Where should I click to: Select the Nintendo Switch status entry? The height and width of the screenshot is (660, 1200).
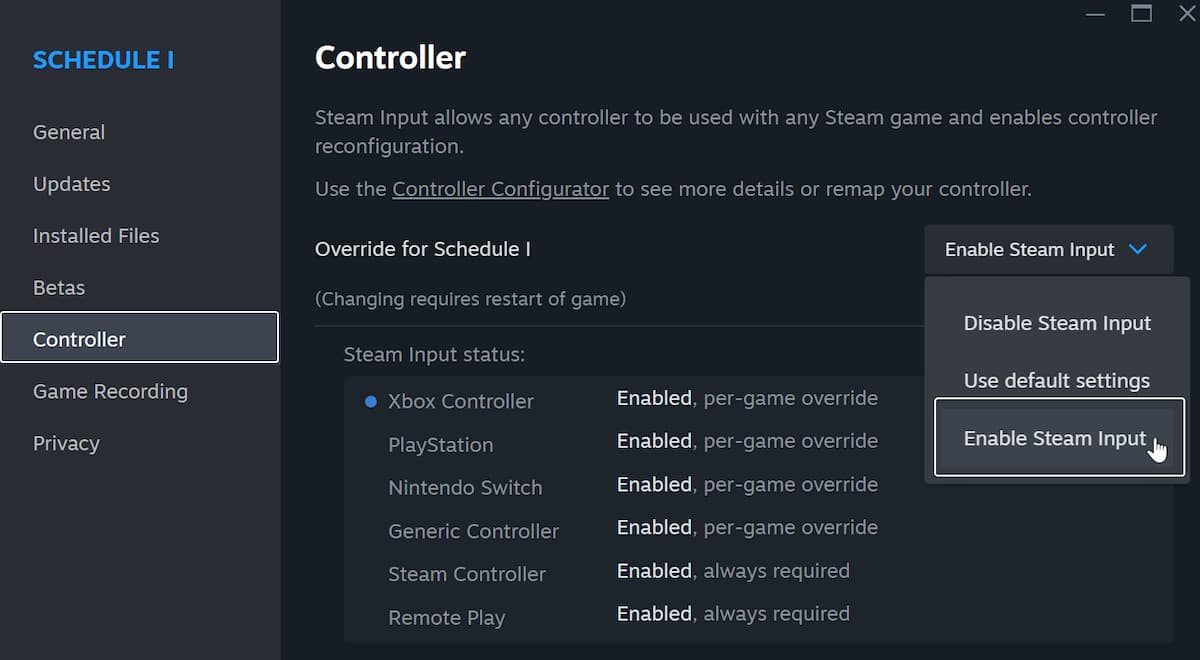coord(465,488)
